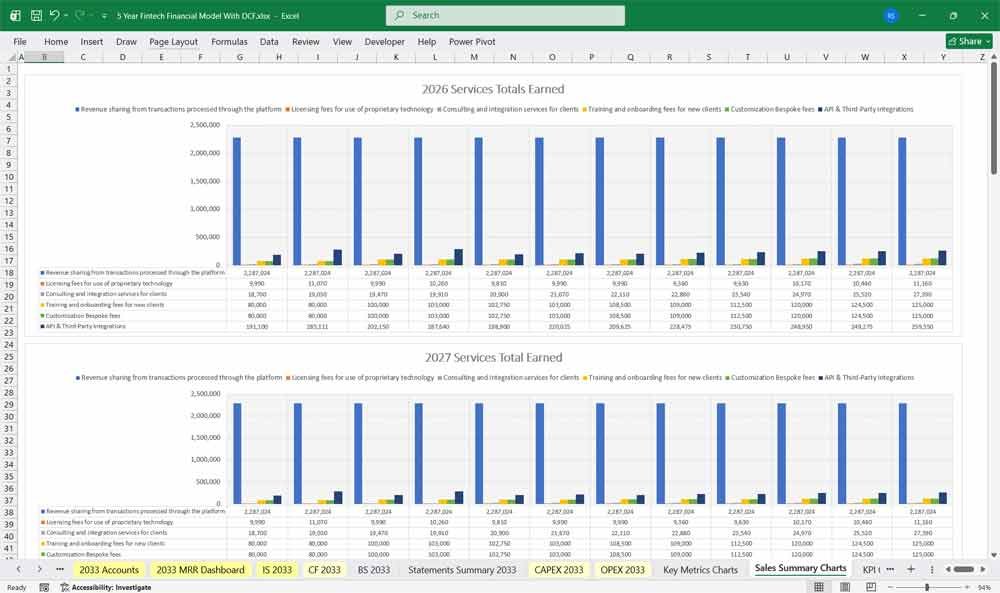Click the ellipsis for more hidden sheet tabs on left
Image resolution: width=1000 pixels, height=593 pixels.
[x=60, y=569]
